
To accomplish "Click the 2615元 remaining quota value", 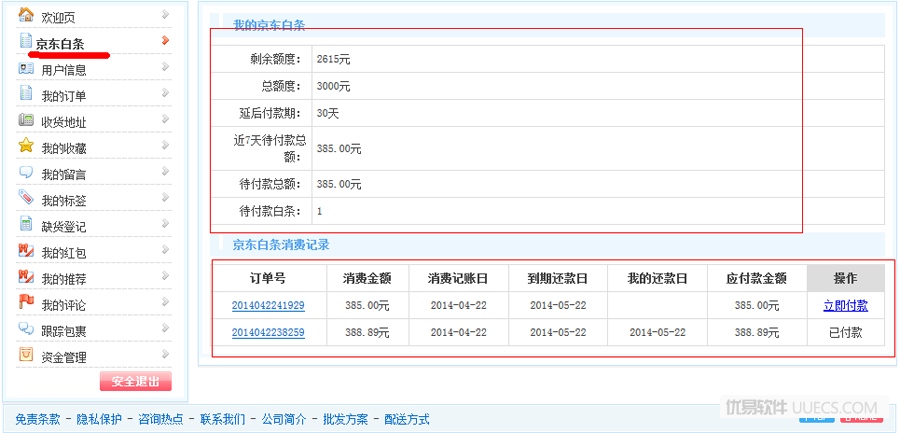I will [333, 59].
